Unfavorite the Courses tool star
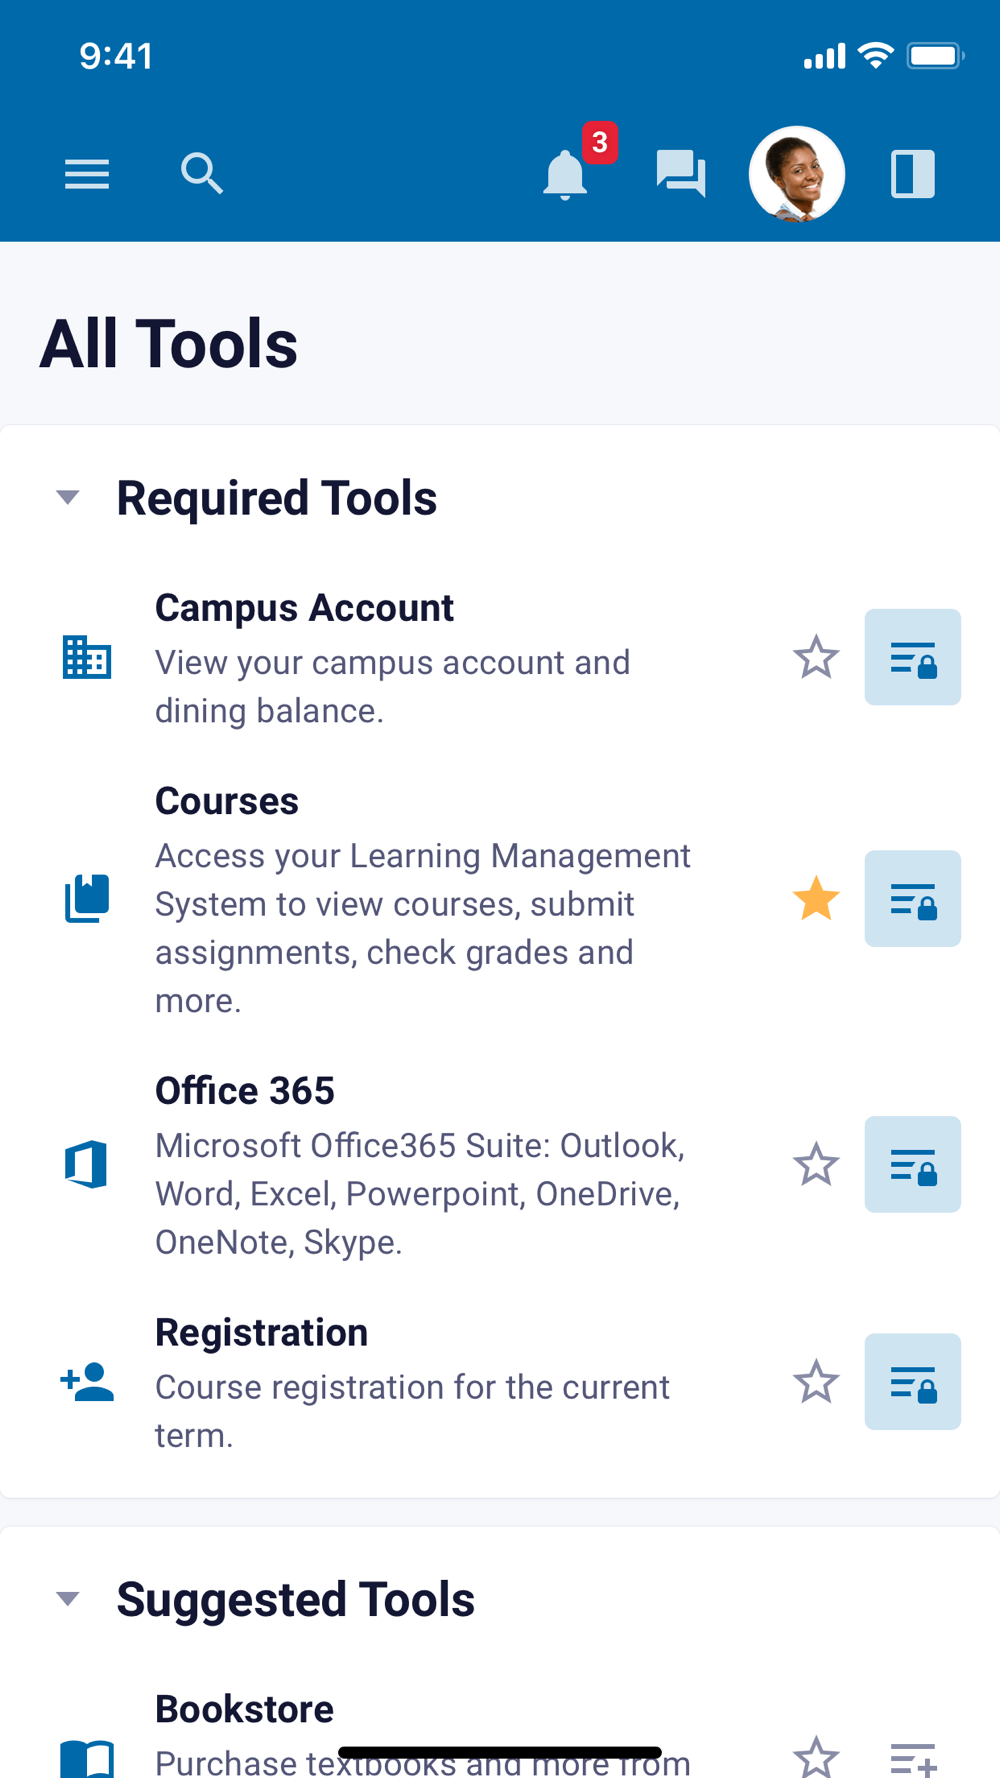1000x1778 pixels. click(816, 899)
